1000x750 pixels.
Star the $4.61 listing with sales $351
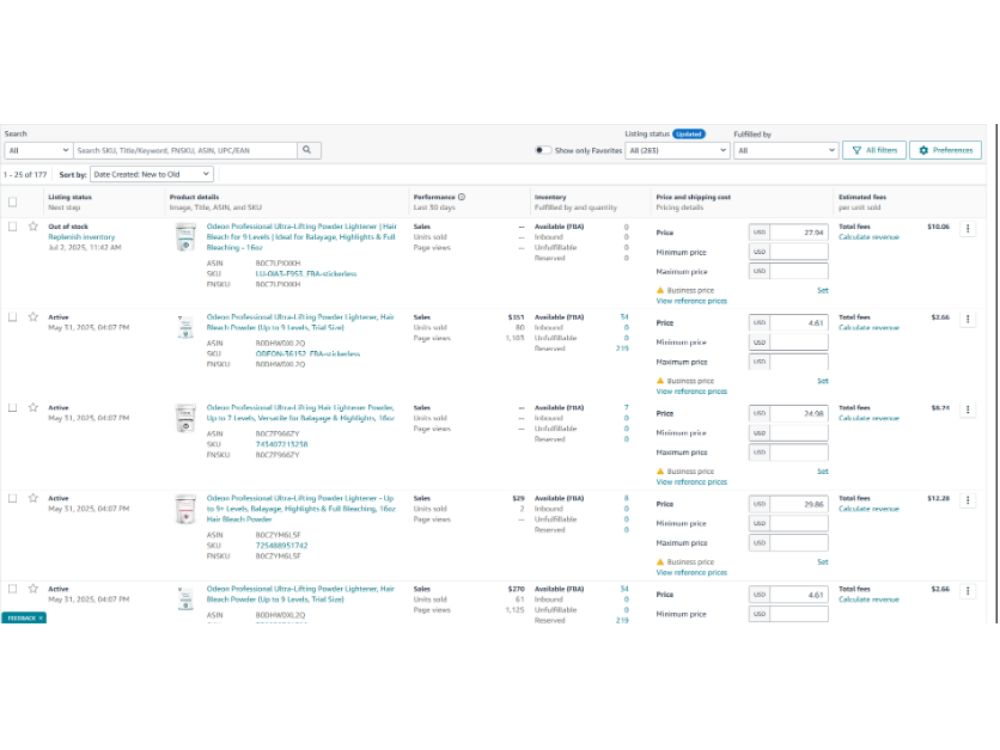[33, 317]
